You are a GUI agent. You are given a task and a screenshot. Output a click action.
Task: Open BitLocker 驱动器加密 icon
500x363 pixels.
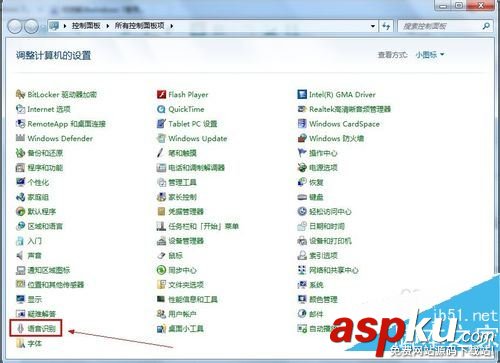pos(20,95)
